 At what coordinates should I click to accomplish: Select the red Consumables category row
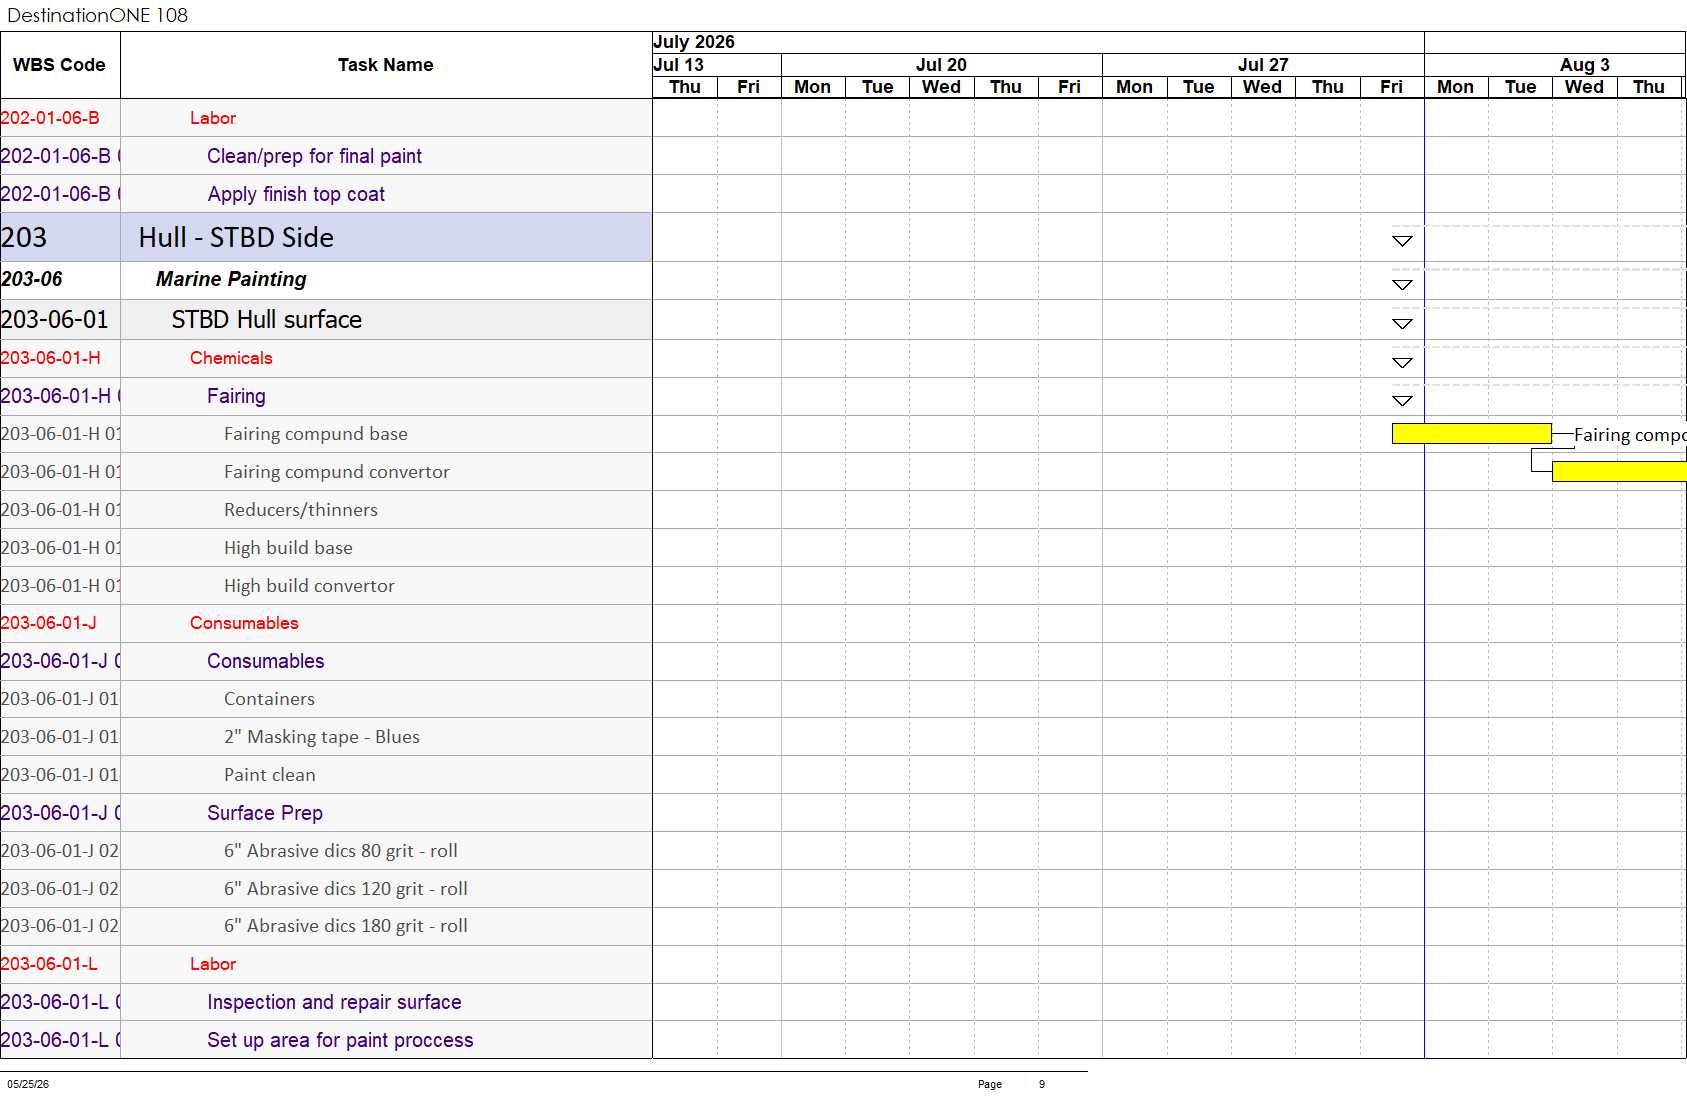pyautogui.click(x=326, y=623)
